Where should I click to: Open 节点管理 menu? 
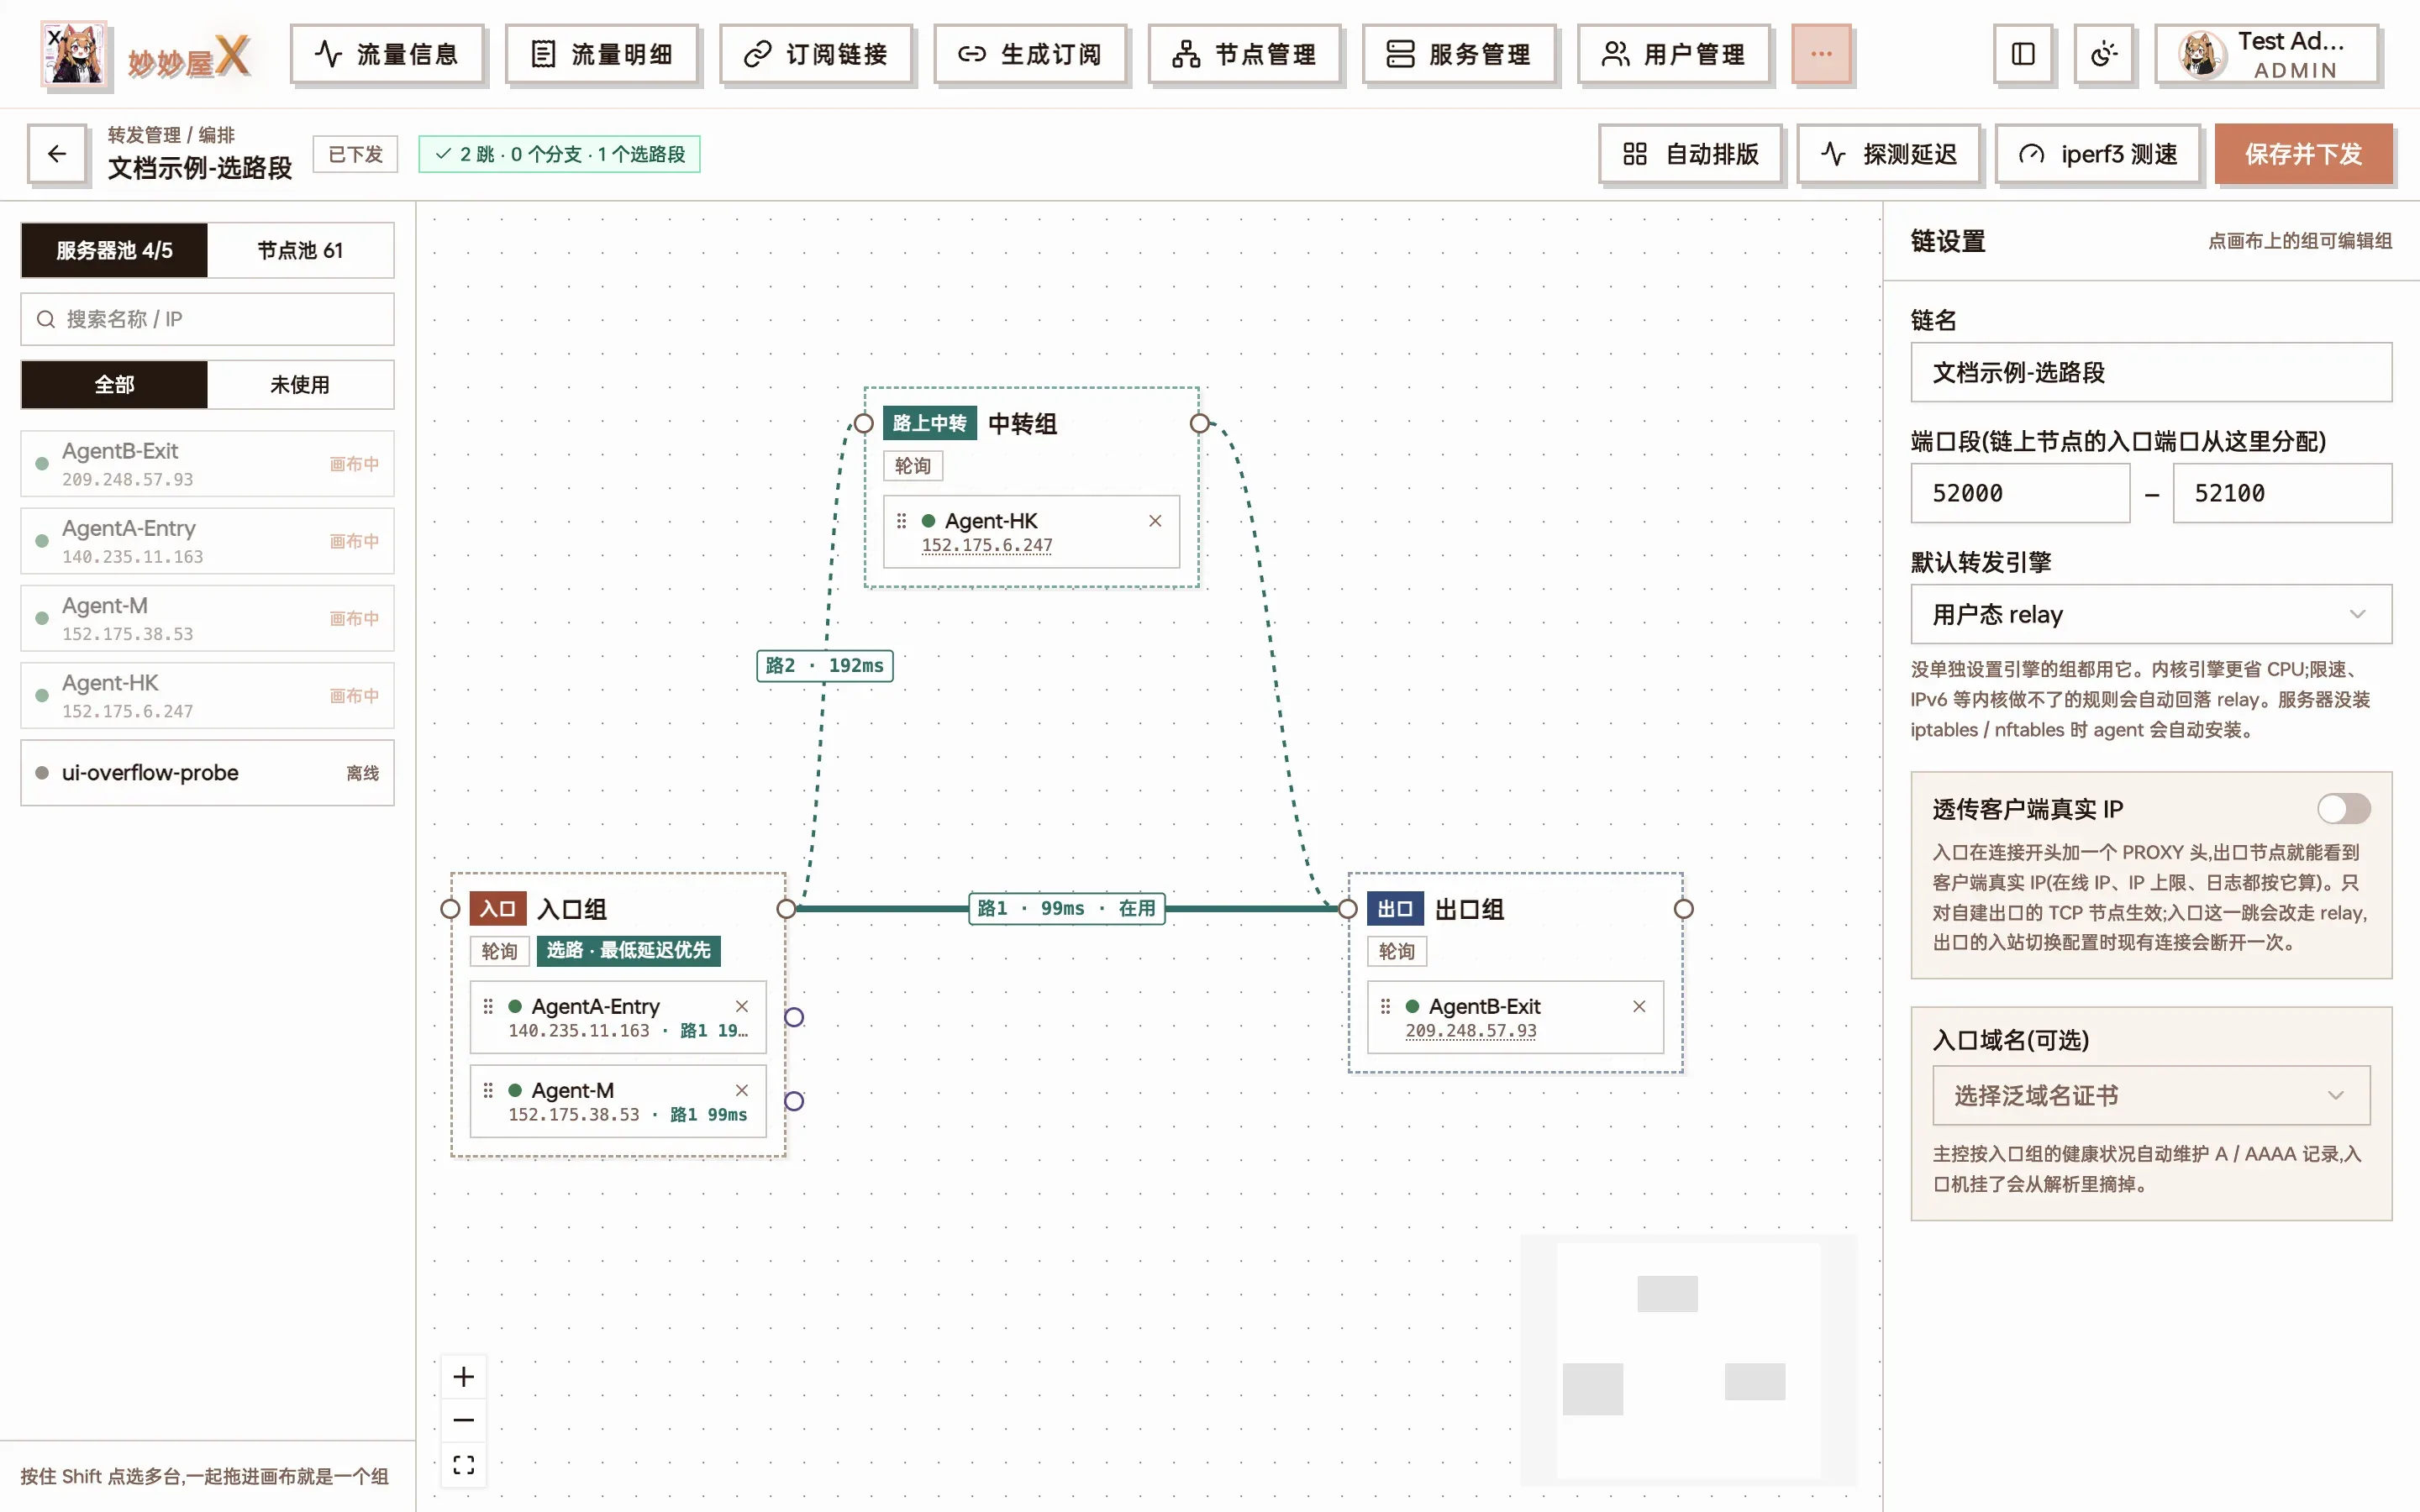[x=1245, y=54]
